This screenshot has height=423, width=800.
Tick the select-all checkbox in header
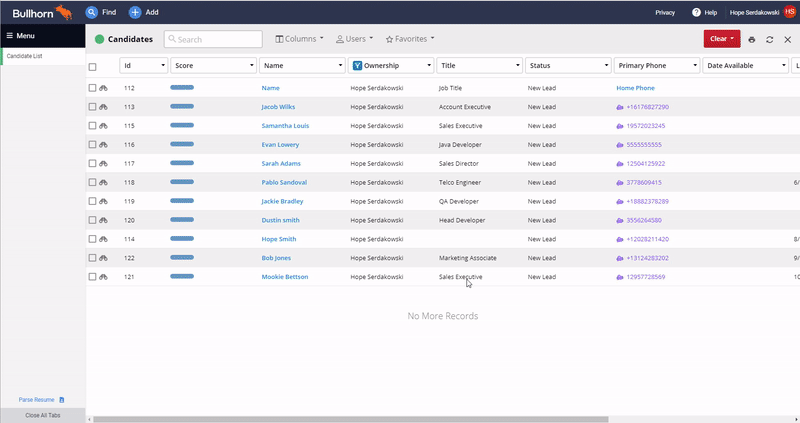click(93, 66)
